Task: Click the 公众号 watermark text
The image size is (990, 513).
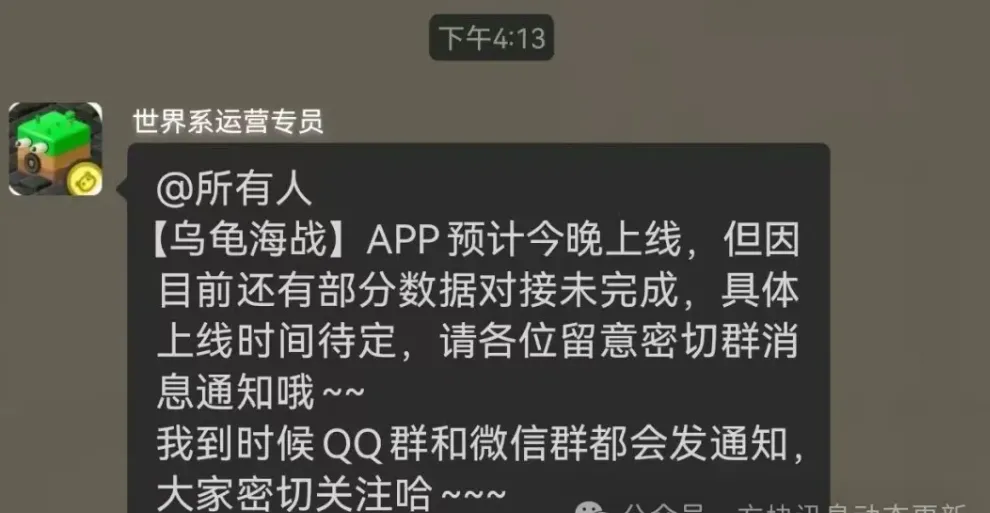Action: point(663,508)
